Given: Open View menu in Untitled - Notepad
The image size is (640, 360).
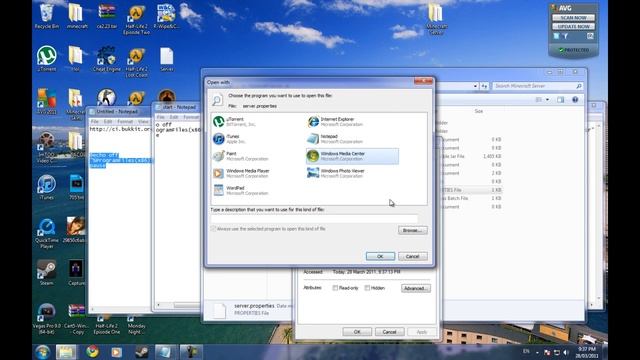Looking at the screenshot, I should [143, 122].
